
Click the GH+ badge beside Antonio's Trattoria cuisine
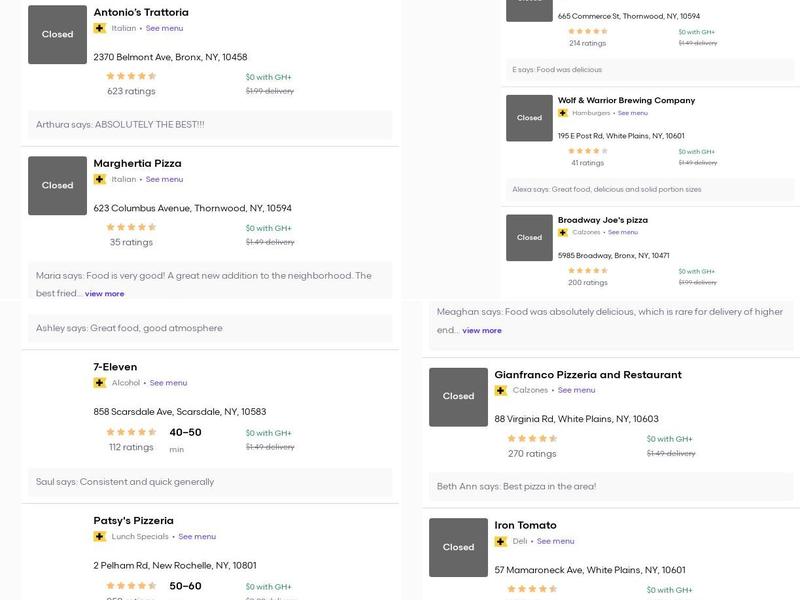[100, 29]
